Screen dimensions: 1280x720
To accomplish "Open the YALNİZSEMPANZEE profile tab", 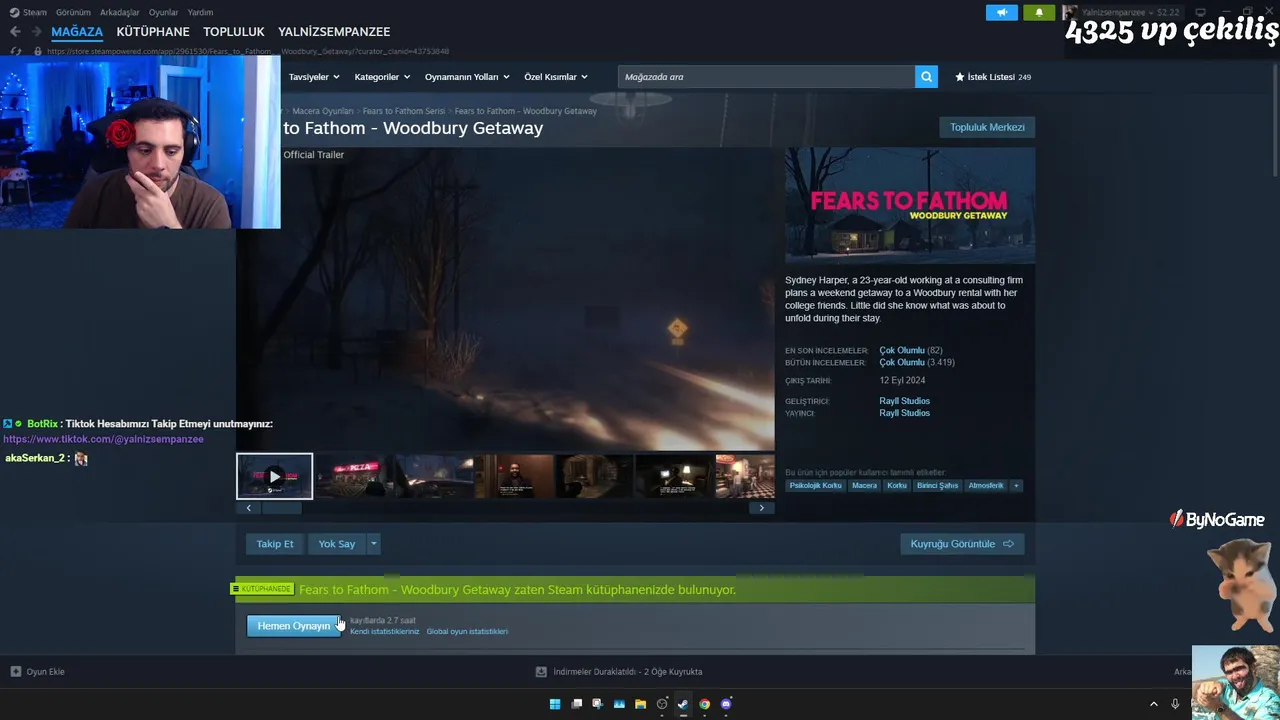I will click(x=334, y=32).
